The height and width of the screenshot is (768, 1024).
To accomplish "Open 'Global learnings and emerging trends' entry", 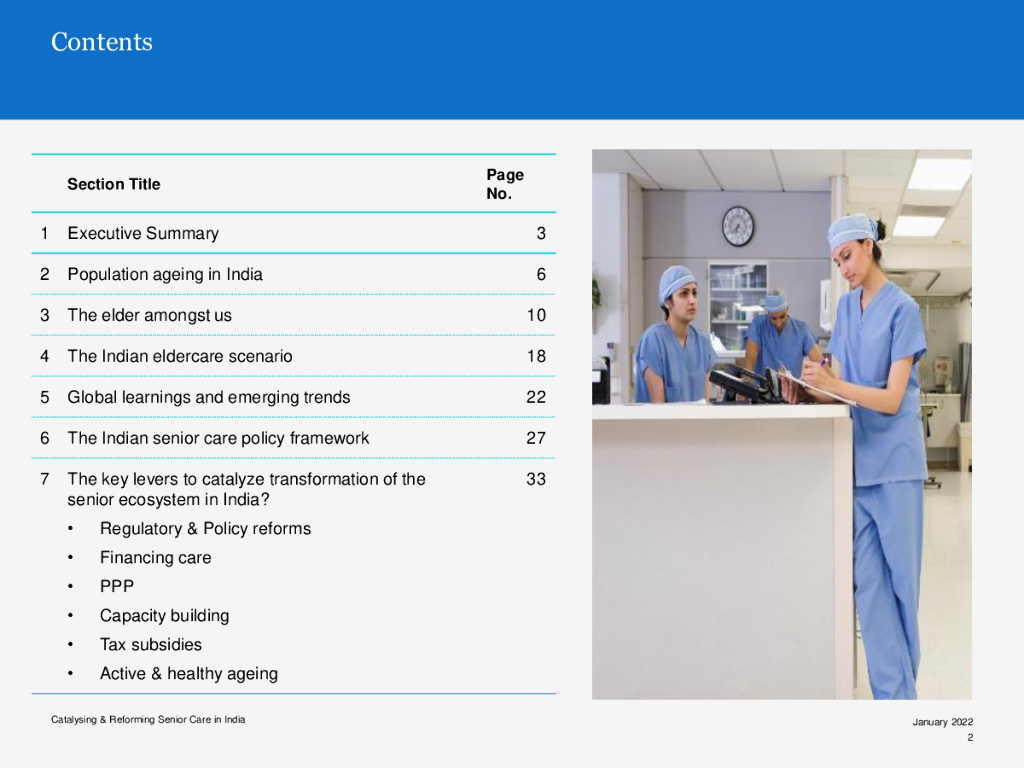I will click(208, 397).
